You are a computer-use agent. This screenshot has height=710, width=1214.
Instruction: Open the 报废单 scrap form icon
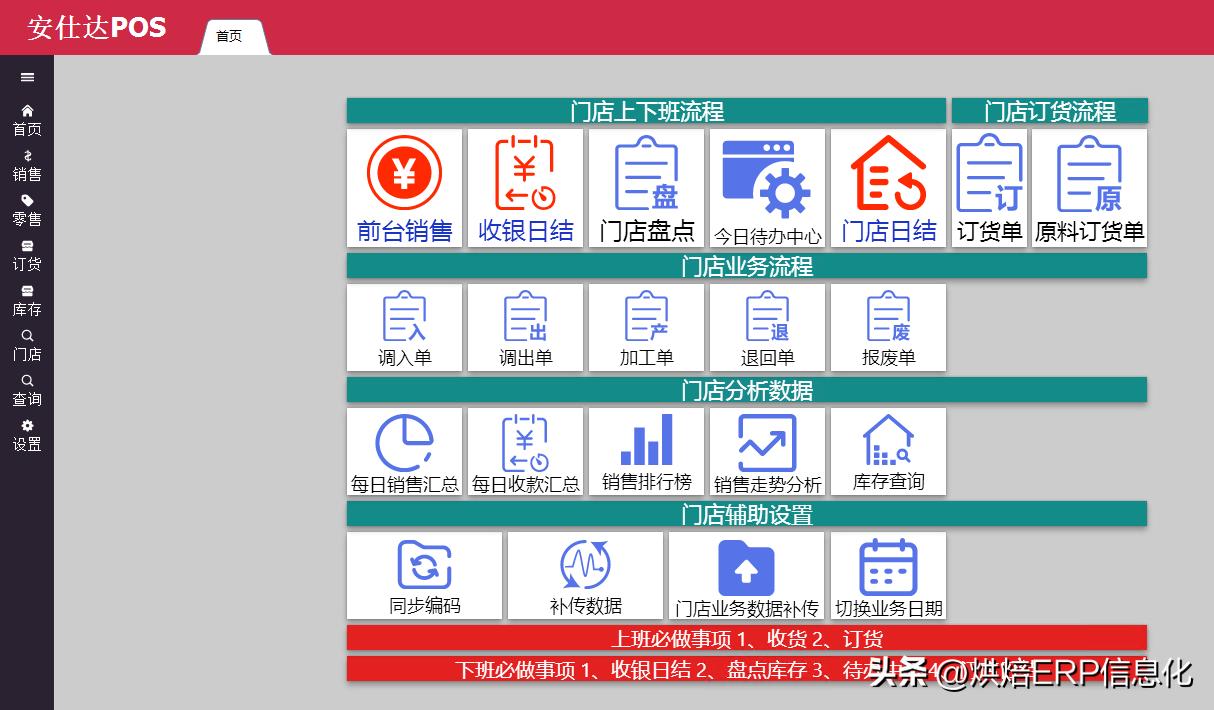tap(887, 325)
